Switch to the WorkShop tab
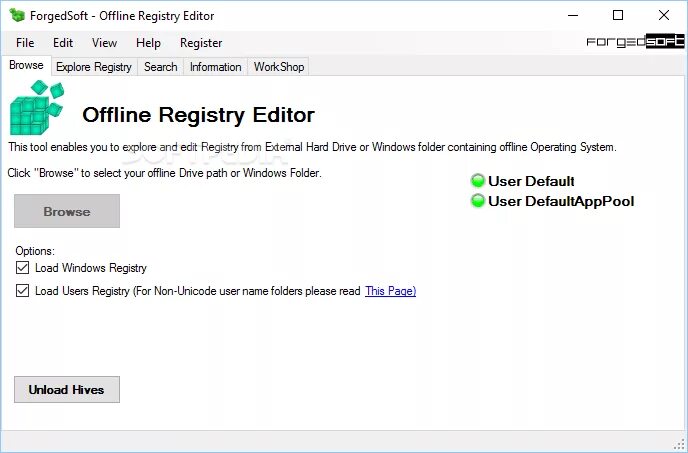The image size is (688, 453). (279, 67)
